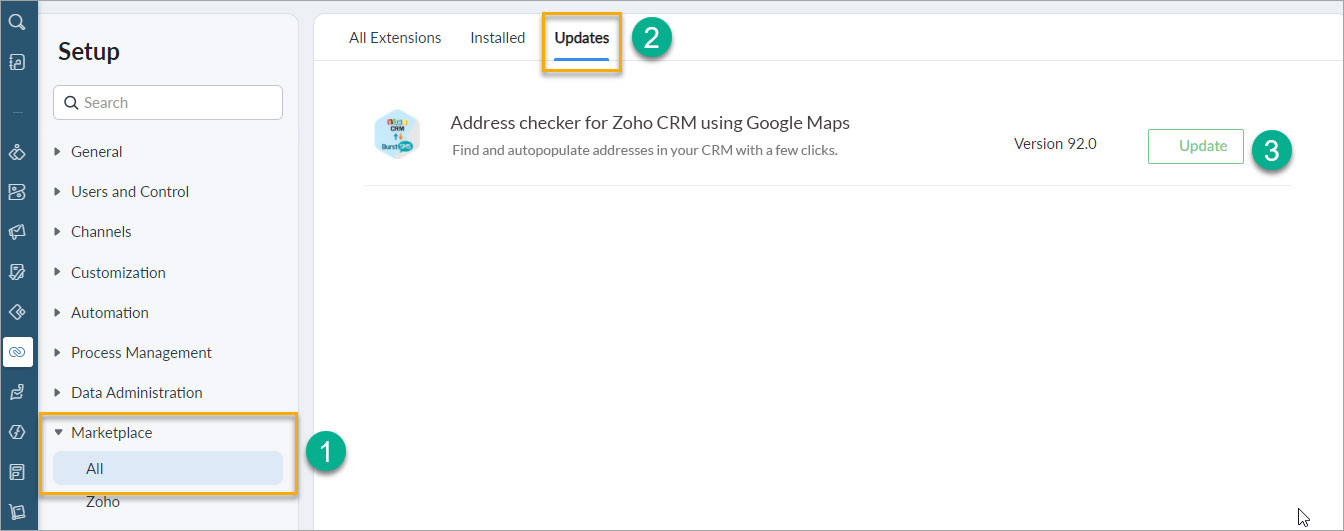Expand the Customization section arrow
Image resolution: width=1344 pixels, height=531 pixels.
58,272
